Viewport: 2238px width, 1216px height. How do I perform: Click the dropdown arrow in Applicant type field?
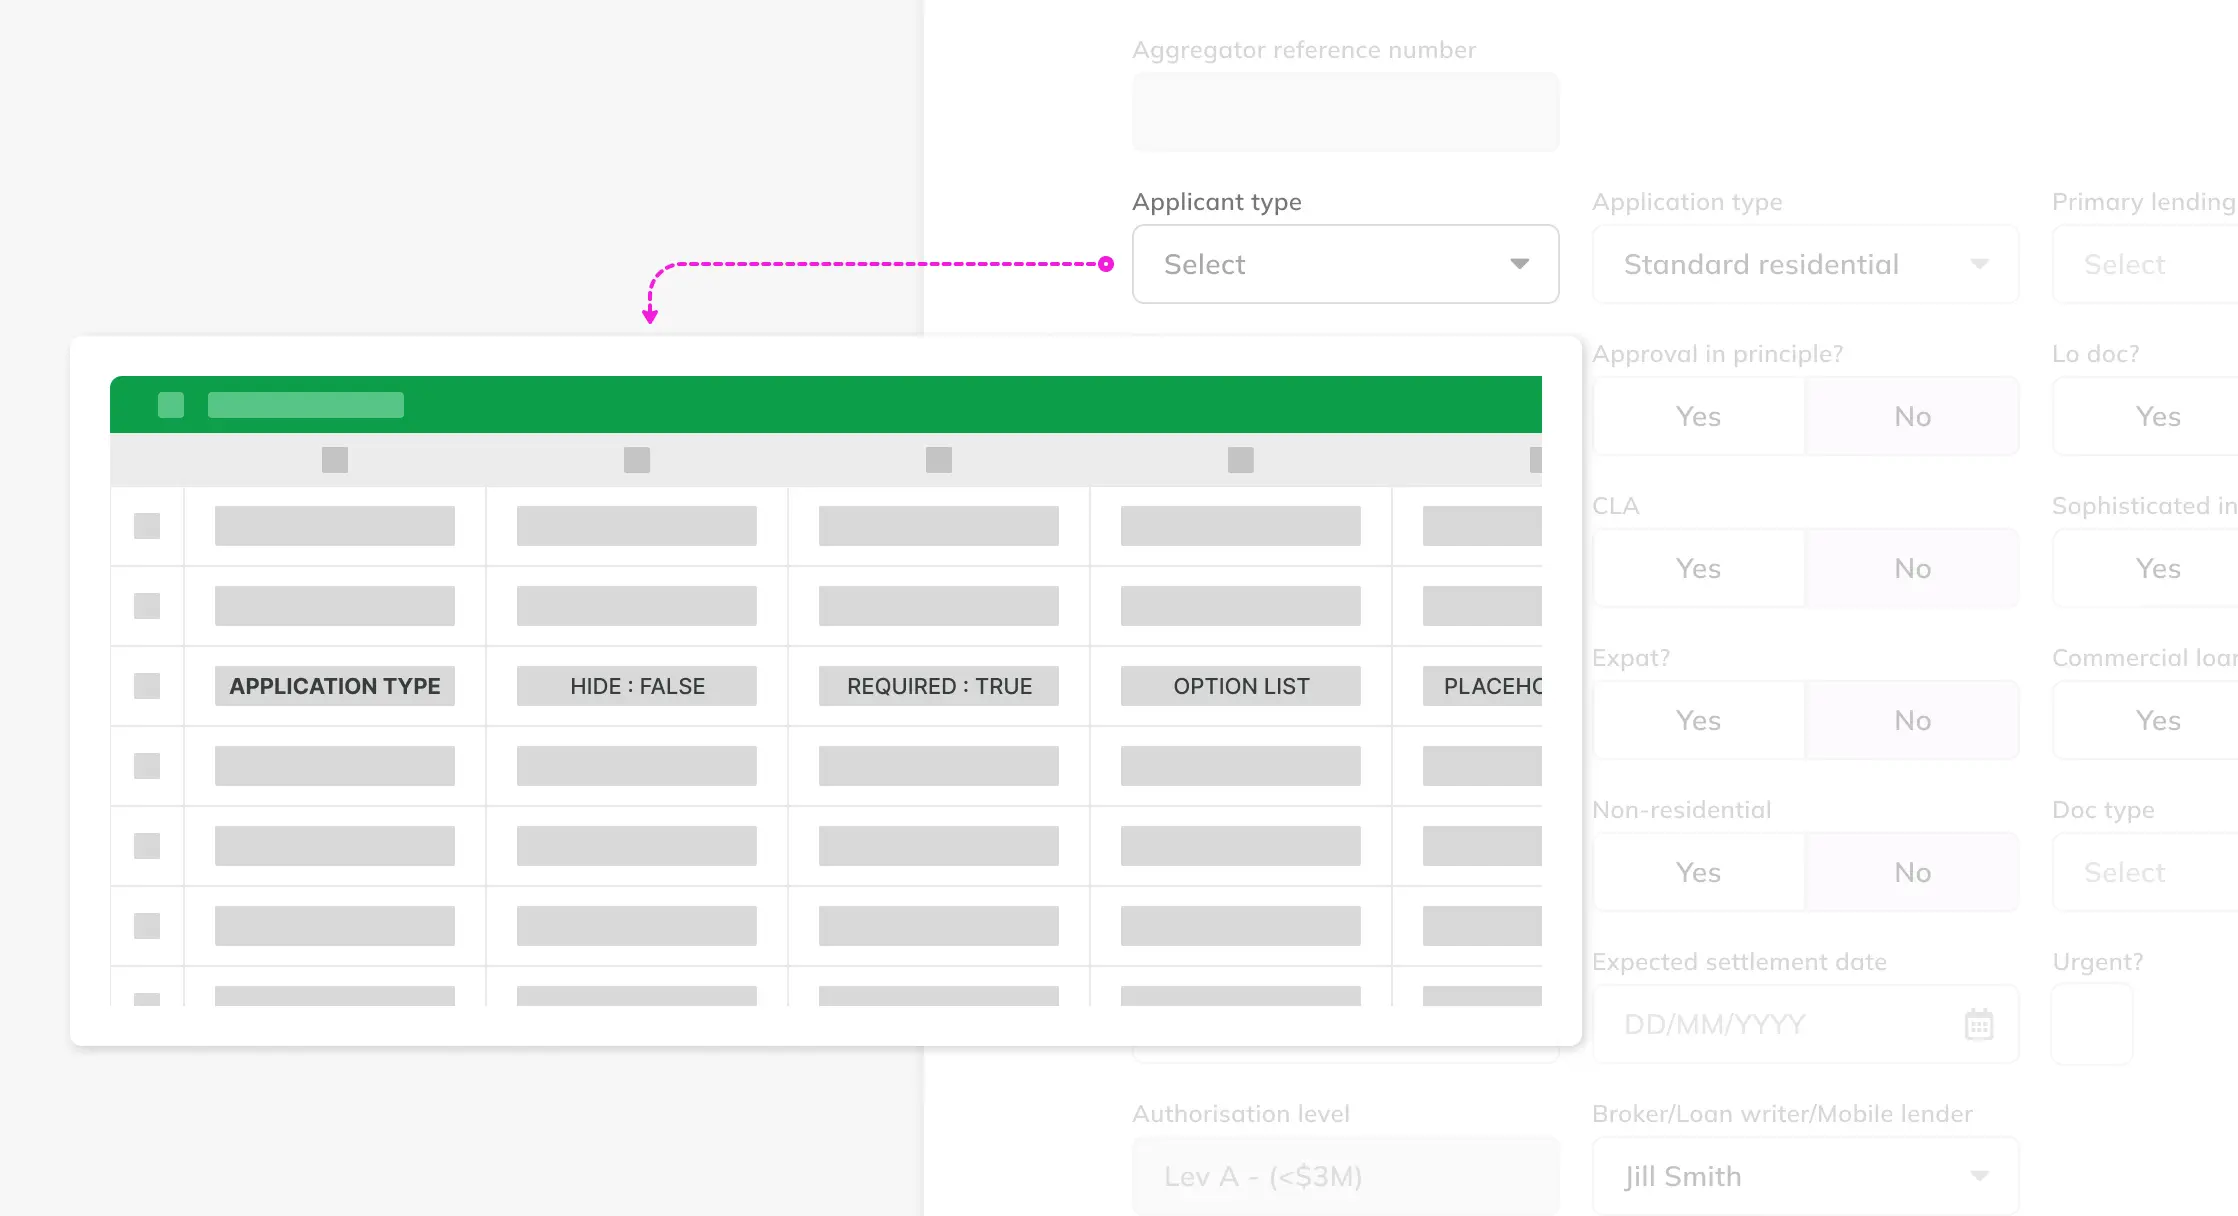(x=1520, y=264)
